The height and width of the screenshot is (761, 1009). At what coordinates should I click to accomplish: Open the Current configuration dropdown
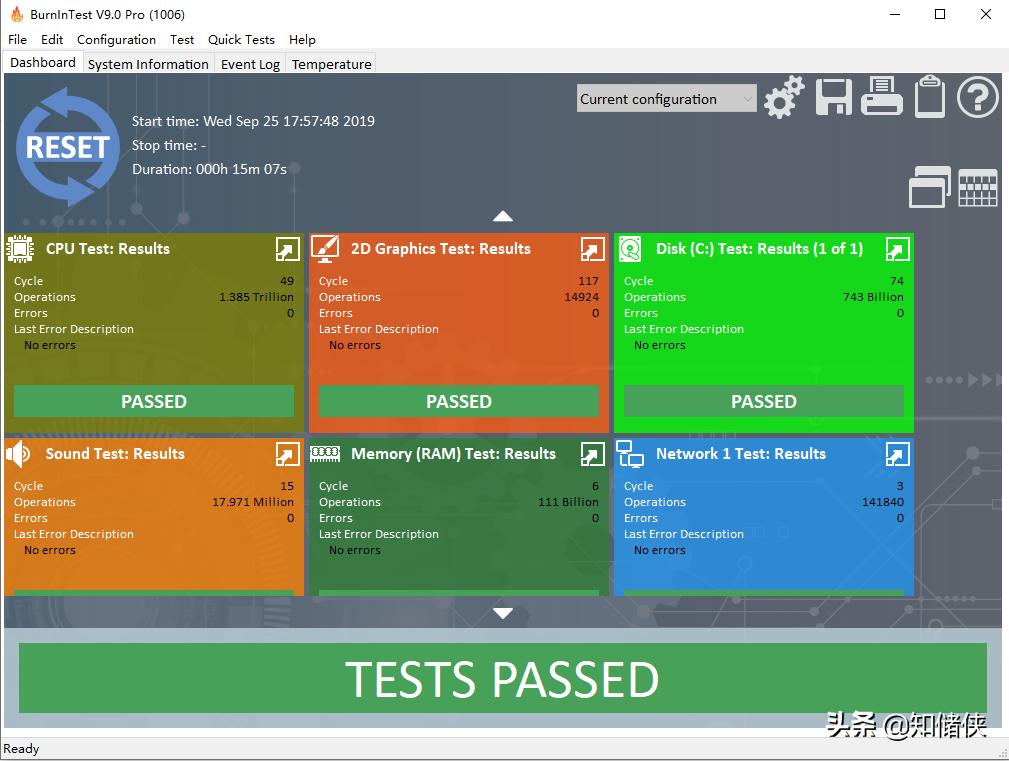click(x=667, y=99)
